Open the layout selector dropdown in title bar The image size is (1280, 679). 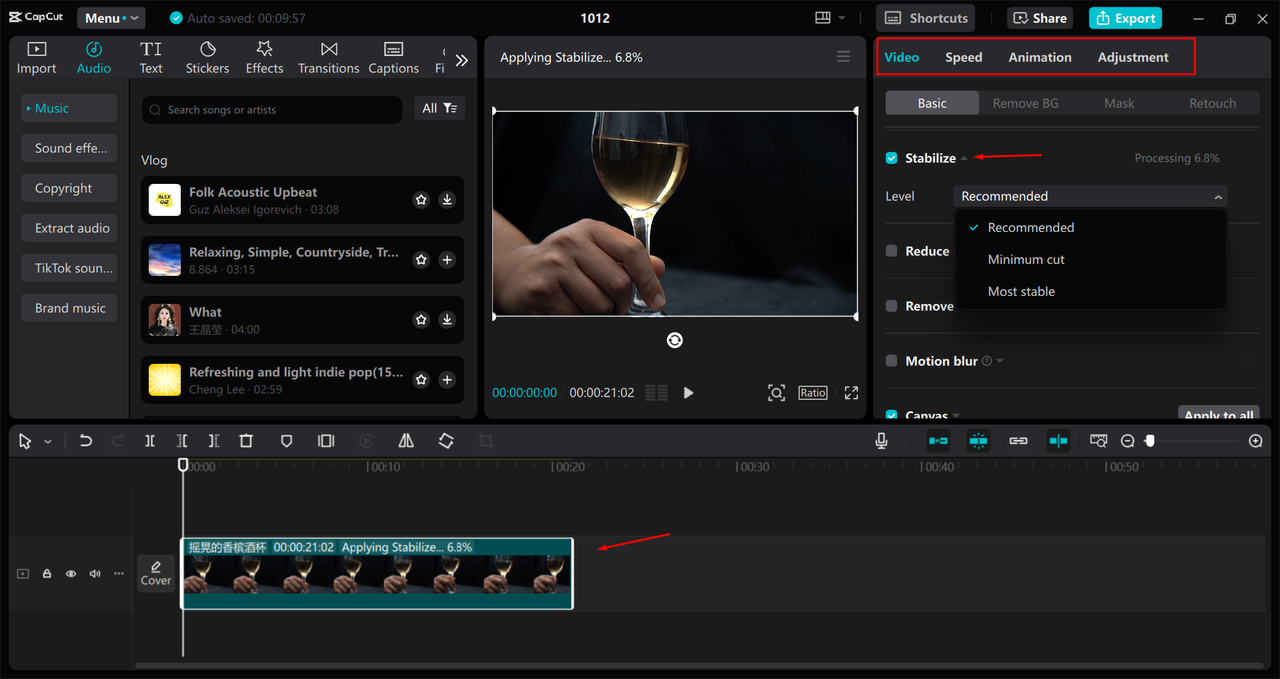tap(830, 18)
